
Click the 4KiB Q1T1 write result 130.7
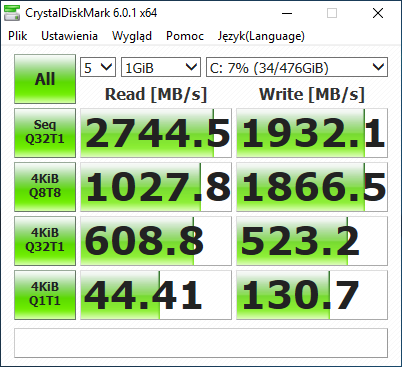pos(312,295)
